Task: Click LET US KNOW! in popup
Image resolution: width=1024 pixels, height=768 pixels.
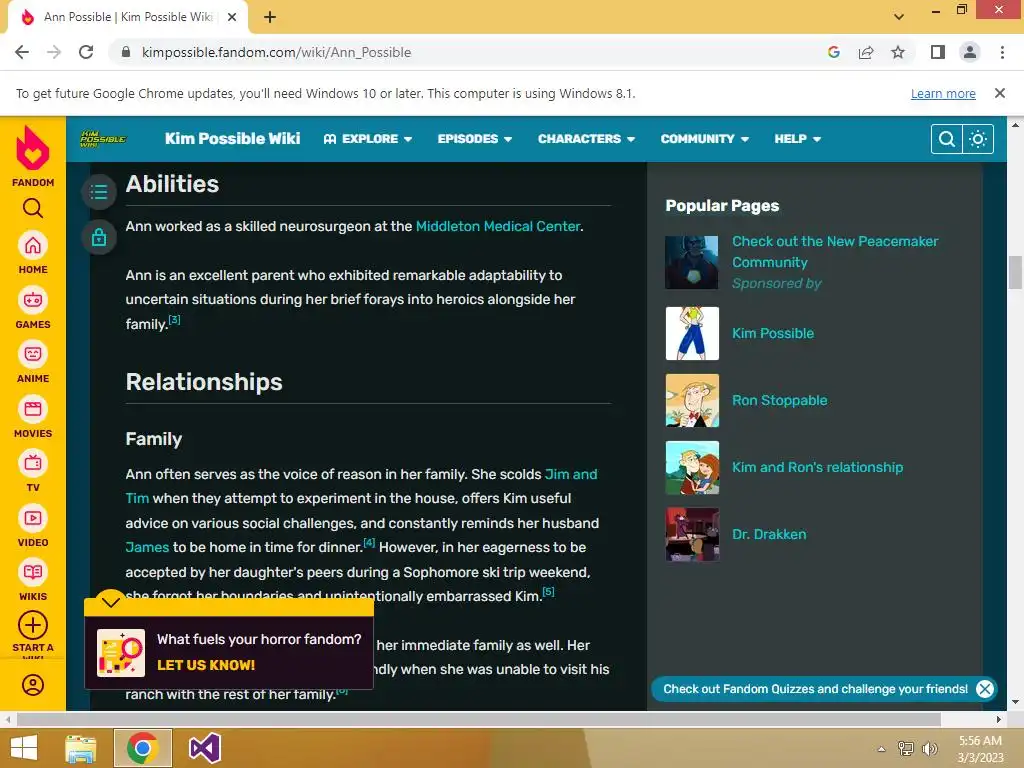Action: [x=206, y=665]
